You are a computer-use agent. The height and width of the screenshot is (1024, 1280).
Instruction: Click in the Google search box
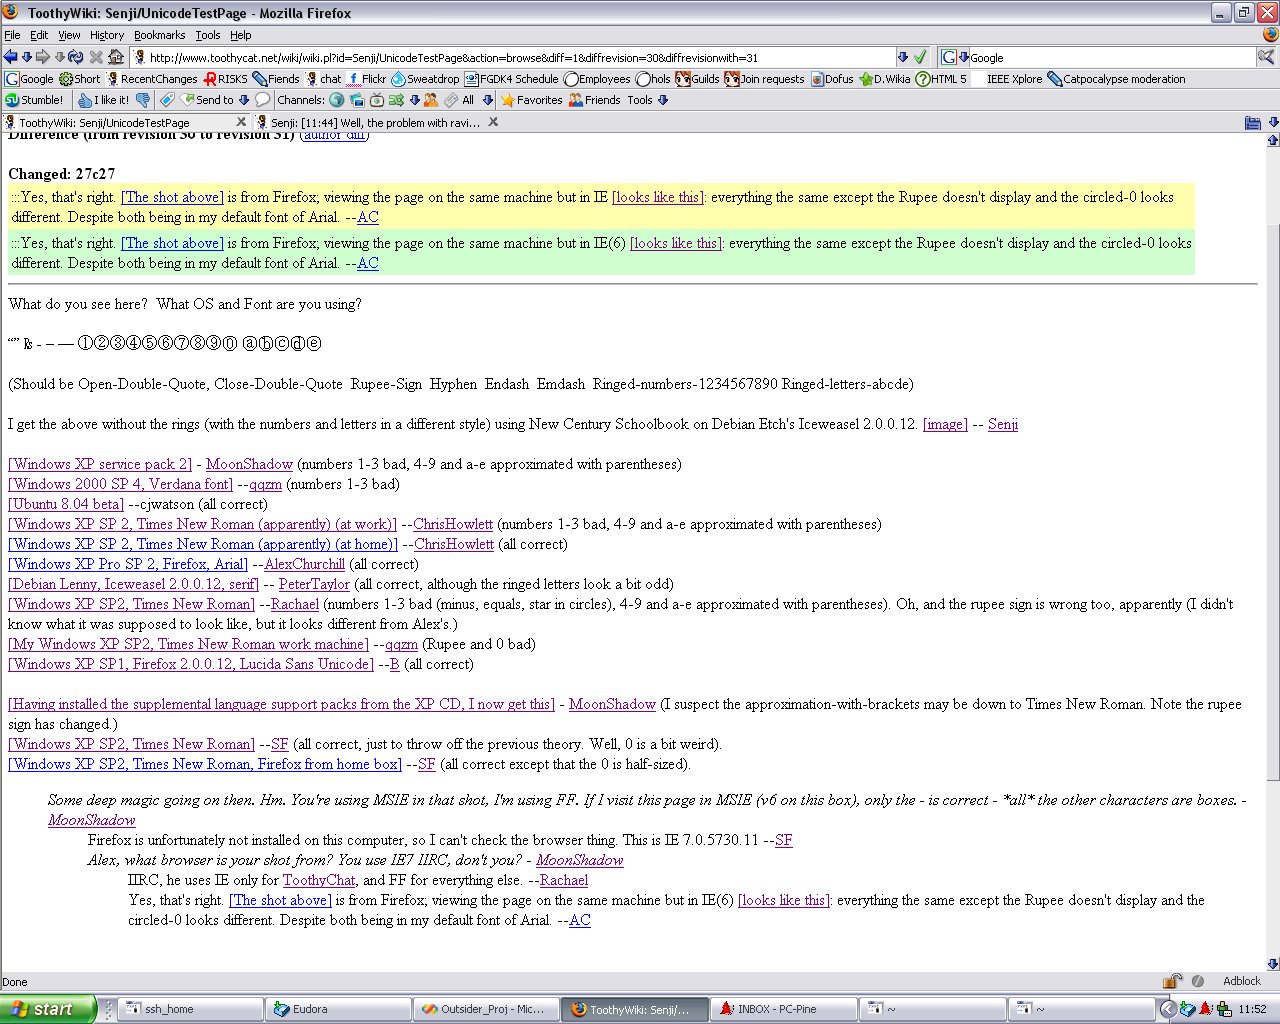pos(1112,58)
